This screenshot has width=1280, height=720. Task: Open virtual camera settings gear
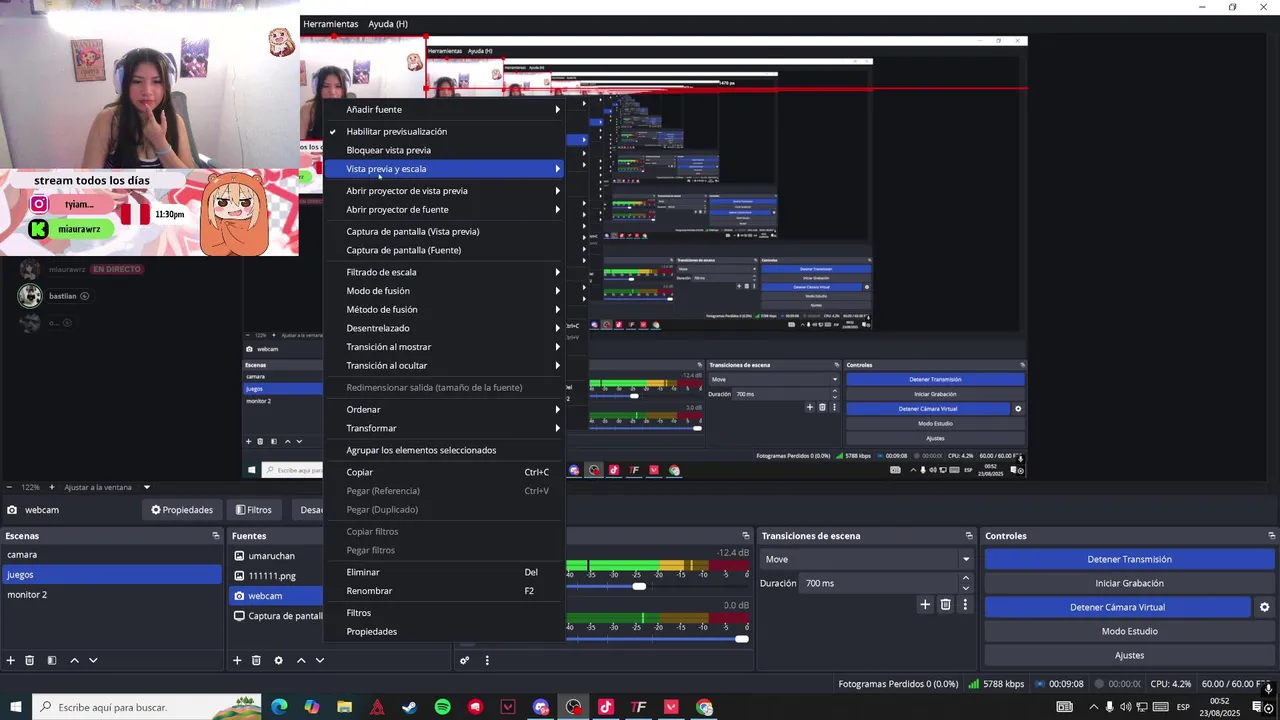(x=1264, y=607)
